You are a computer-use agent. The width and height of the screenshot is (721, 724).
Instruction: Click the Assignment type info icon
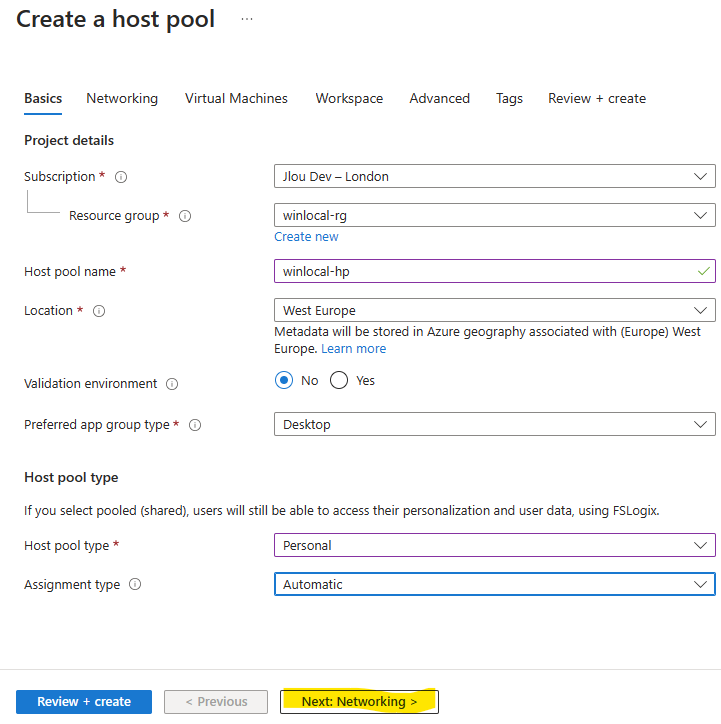[135, 585]
